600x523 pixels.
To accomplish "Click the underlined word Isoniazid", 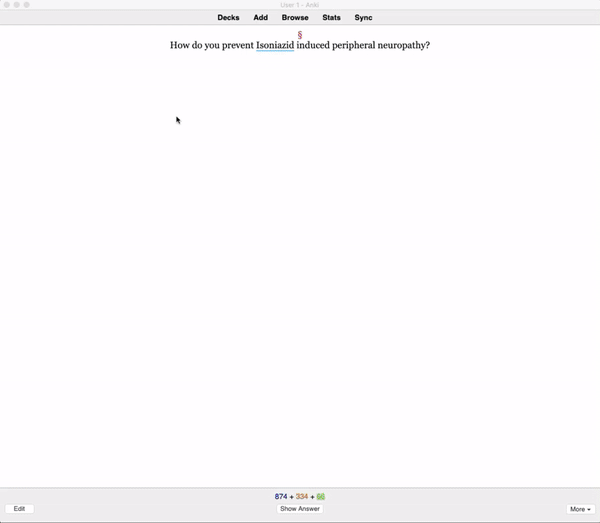I will (275, 45).
